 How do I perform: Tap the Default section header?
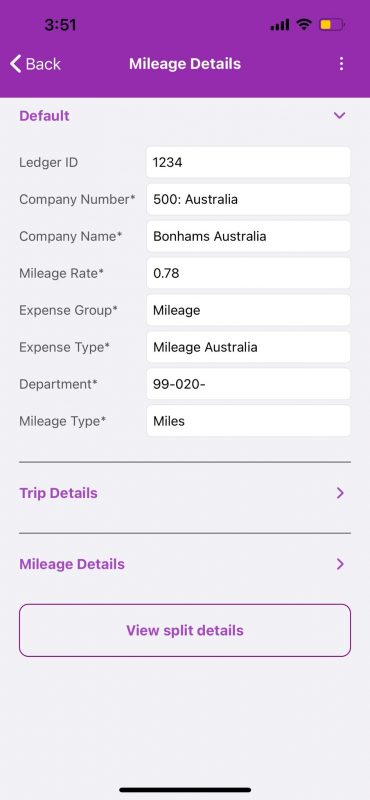44,116
